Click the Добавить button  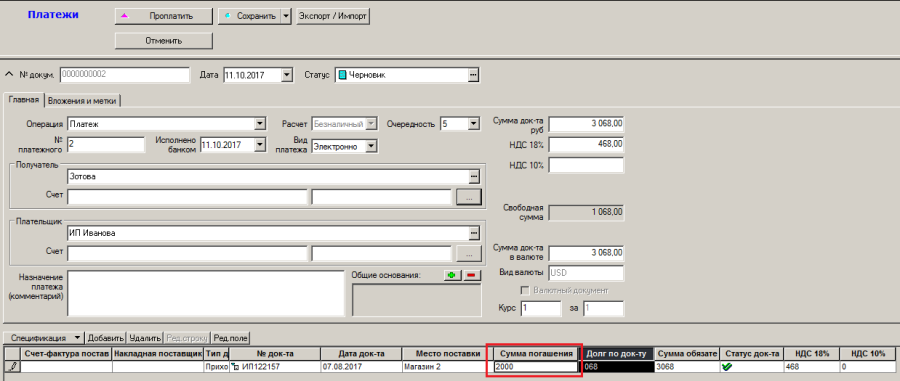click(x=106, y=338)
